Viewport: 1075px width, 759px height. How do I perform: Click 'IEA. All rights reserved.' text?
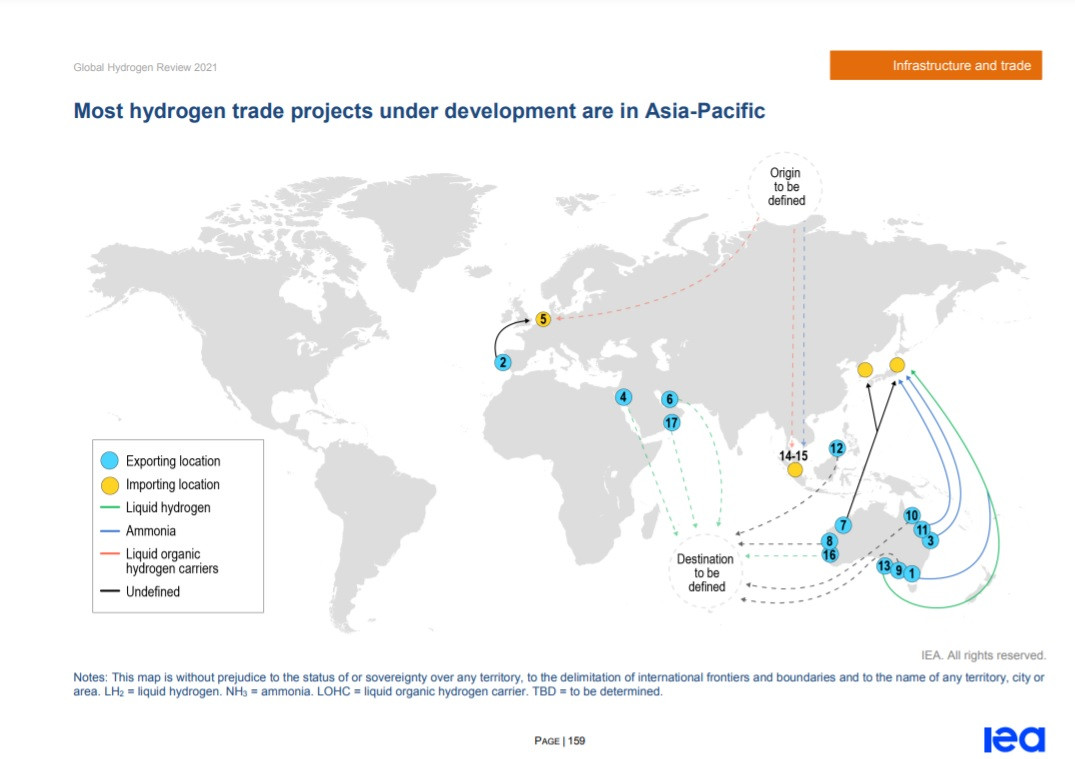point(983,655)
